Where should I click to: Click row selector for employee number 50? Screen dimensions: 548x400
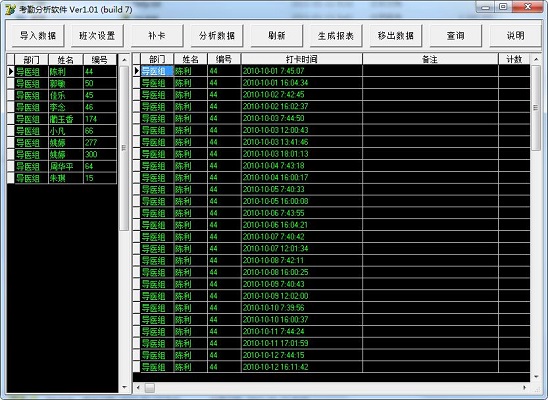[10, 83]
